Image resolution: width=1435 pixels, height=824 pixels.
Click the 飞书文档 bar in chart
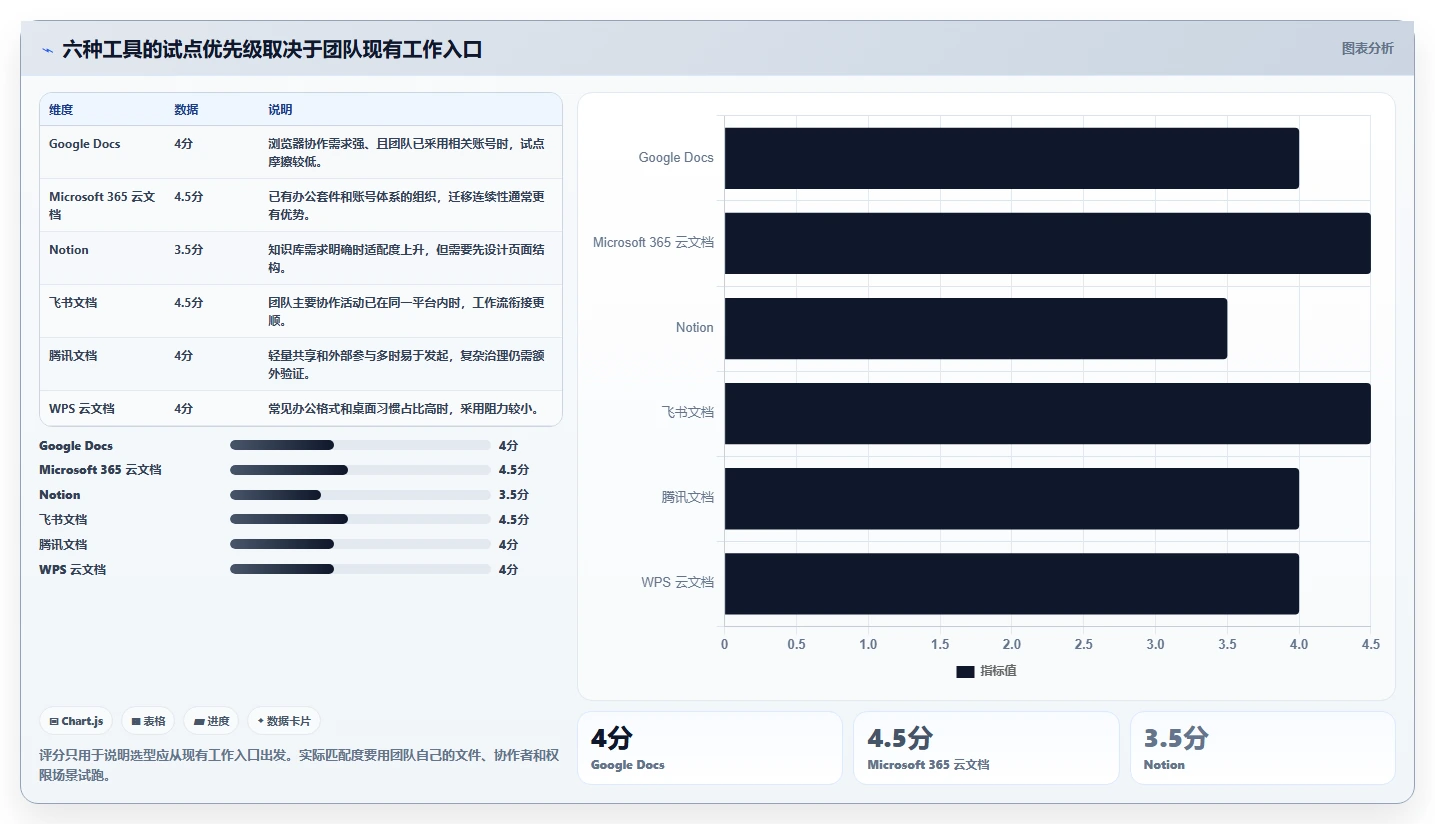pyautogui.click(x=1047, y=413)
